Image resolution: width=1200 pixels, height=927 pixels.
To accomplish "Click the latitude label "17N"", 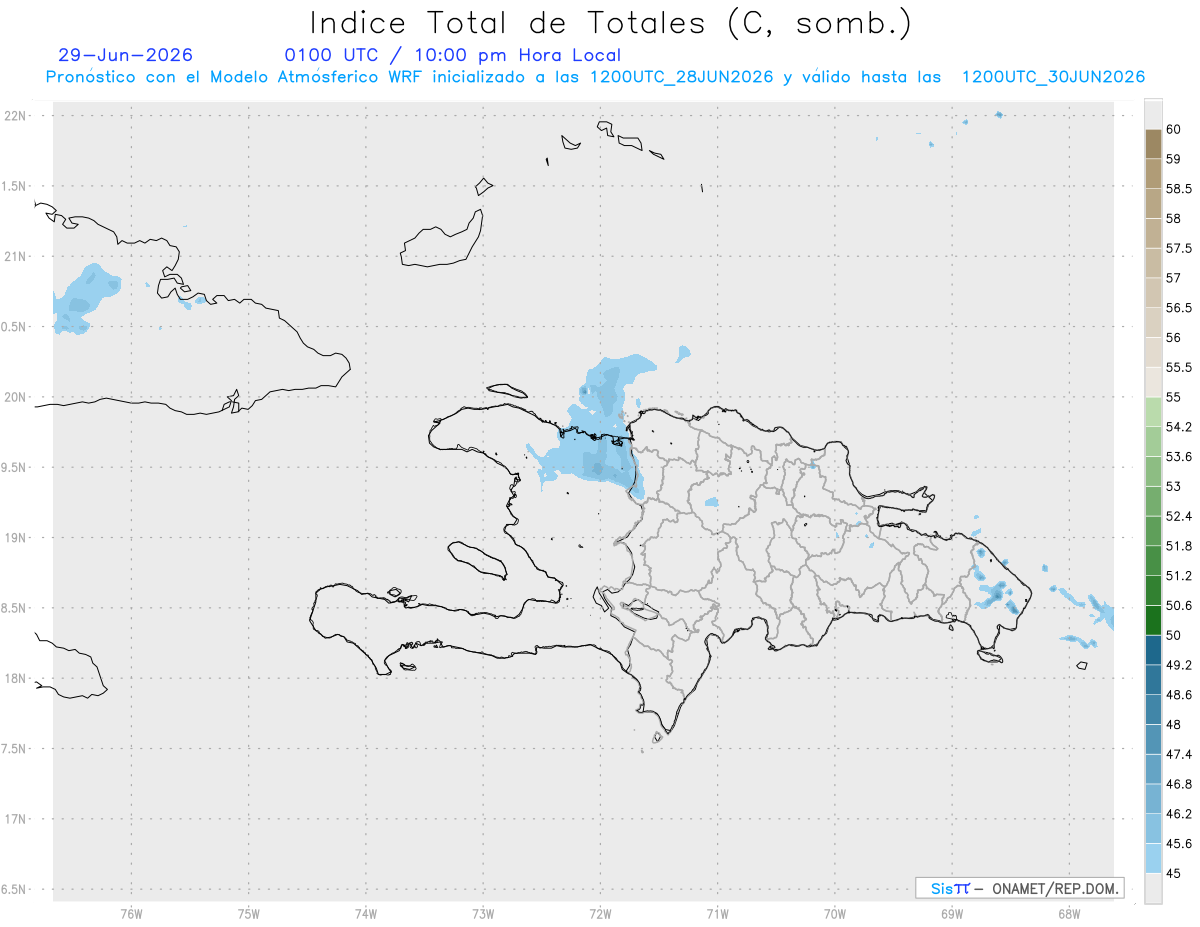I will coord(15,819).
